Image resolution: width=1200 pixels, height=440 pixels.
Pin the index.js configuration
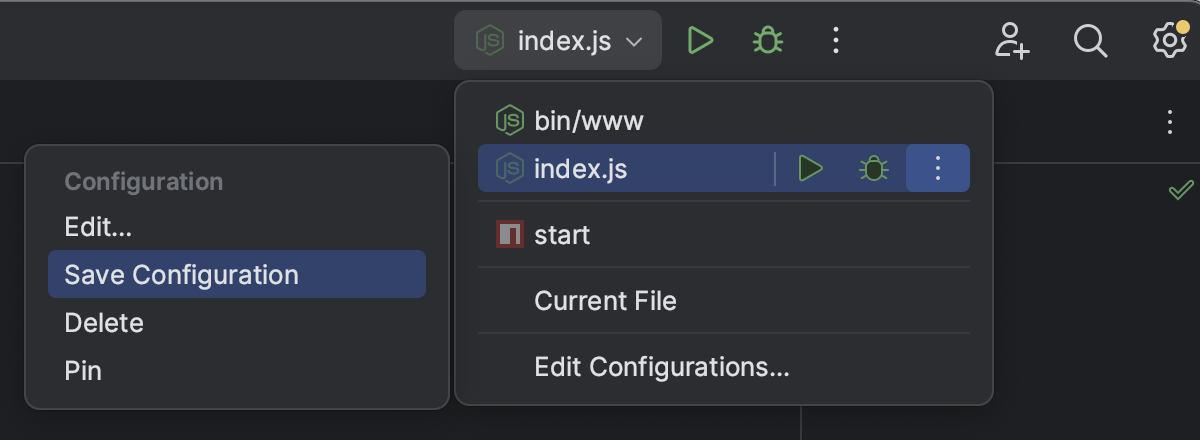tap(83, 371)
